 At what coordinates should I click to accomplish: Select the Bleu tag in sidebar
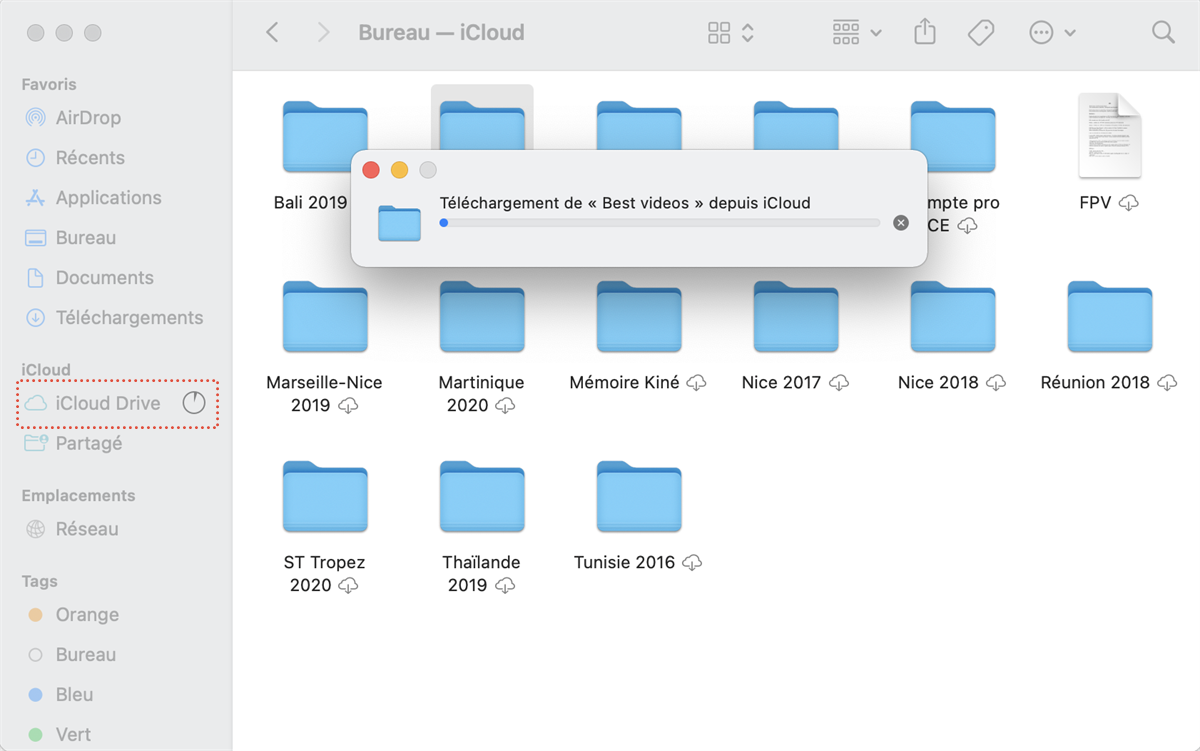(x=74, y=695)
